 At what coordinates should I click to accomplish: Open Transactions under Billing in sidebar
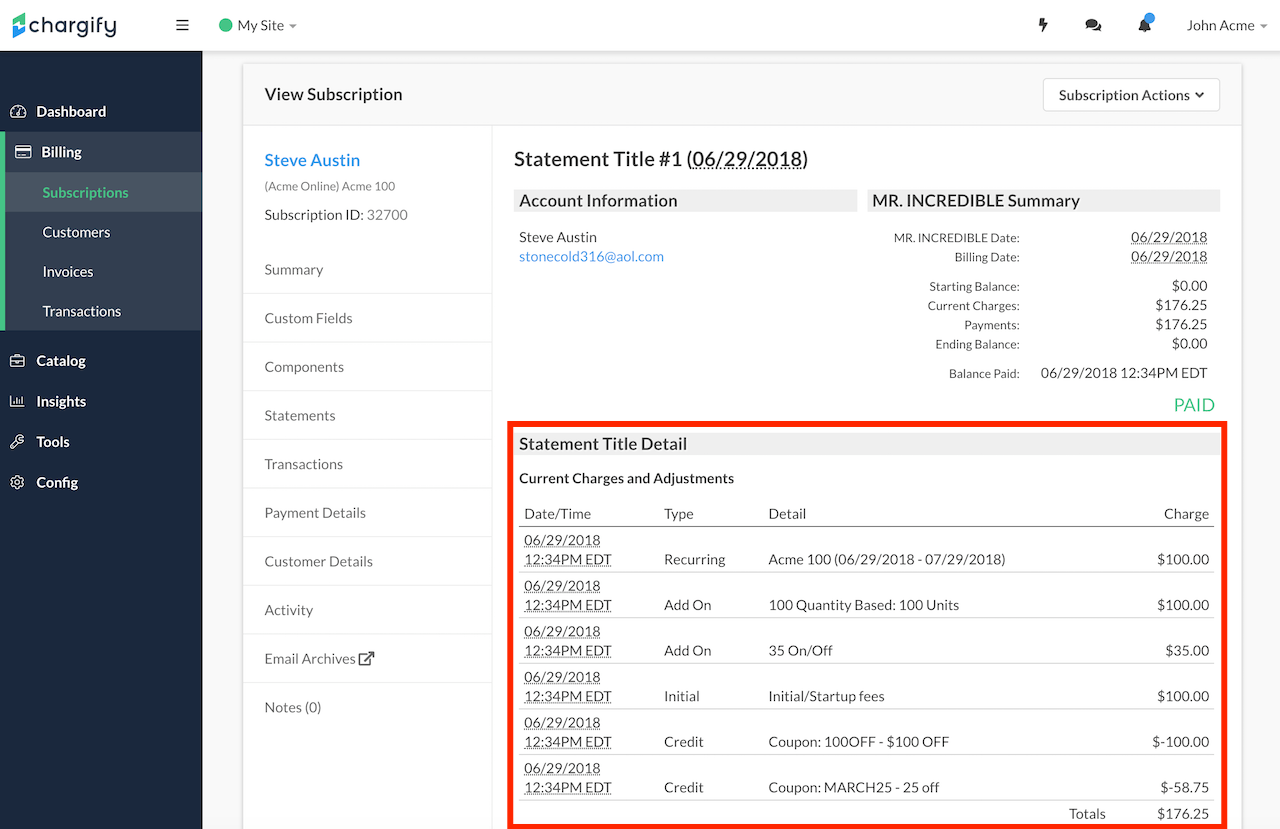[x=82, y=311]
